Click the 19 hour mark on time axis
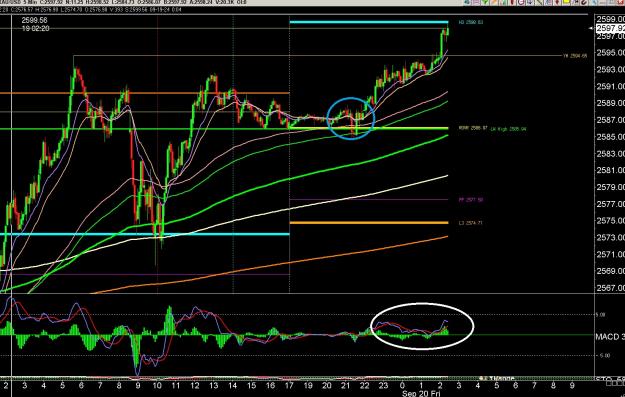 click(308, 385)
